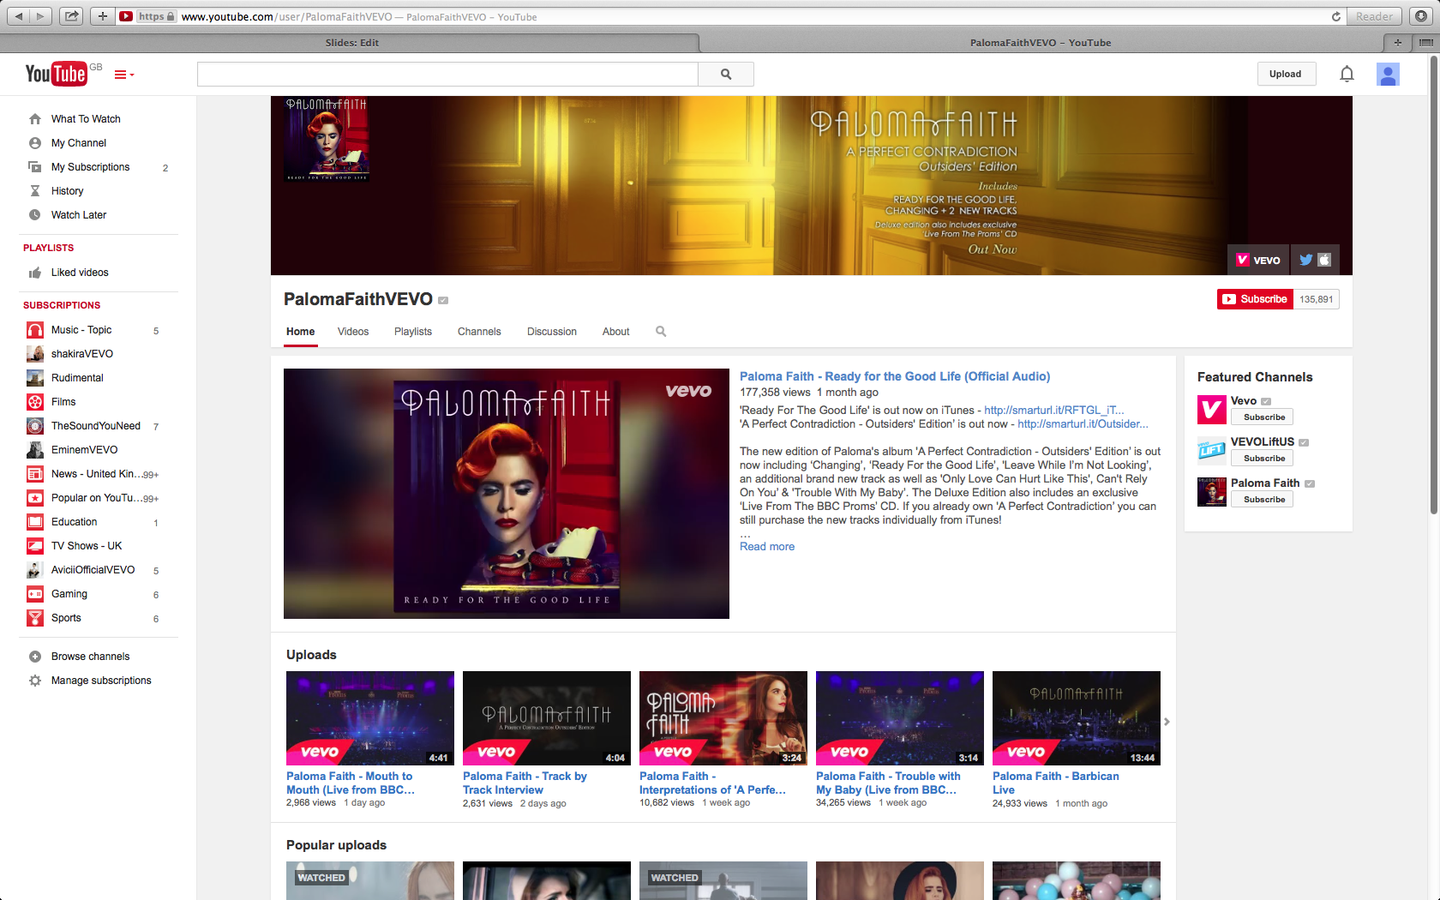The width and height of the screenshot is (1440, 900).
Task: Open My Channel in sidebar
Action: click(x=79, y=143)
